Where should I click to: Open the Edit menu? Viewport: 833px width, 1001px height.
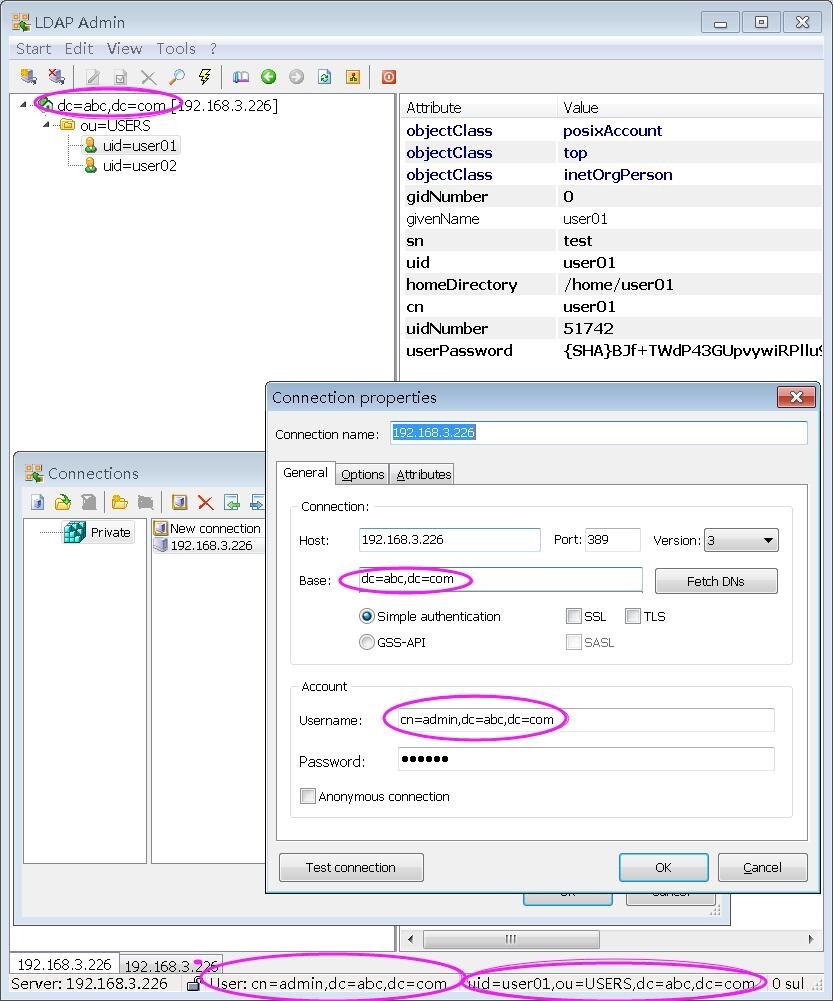pos(79,49)
